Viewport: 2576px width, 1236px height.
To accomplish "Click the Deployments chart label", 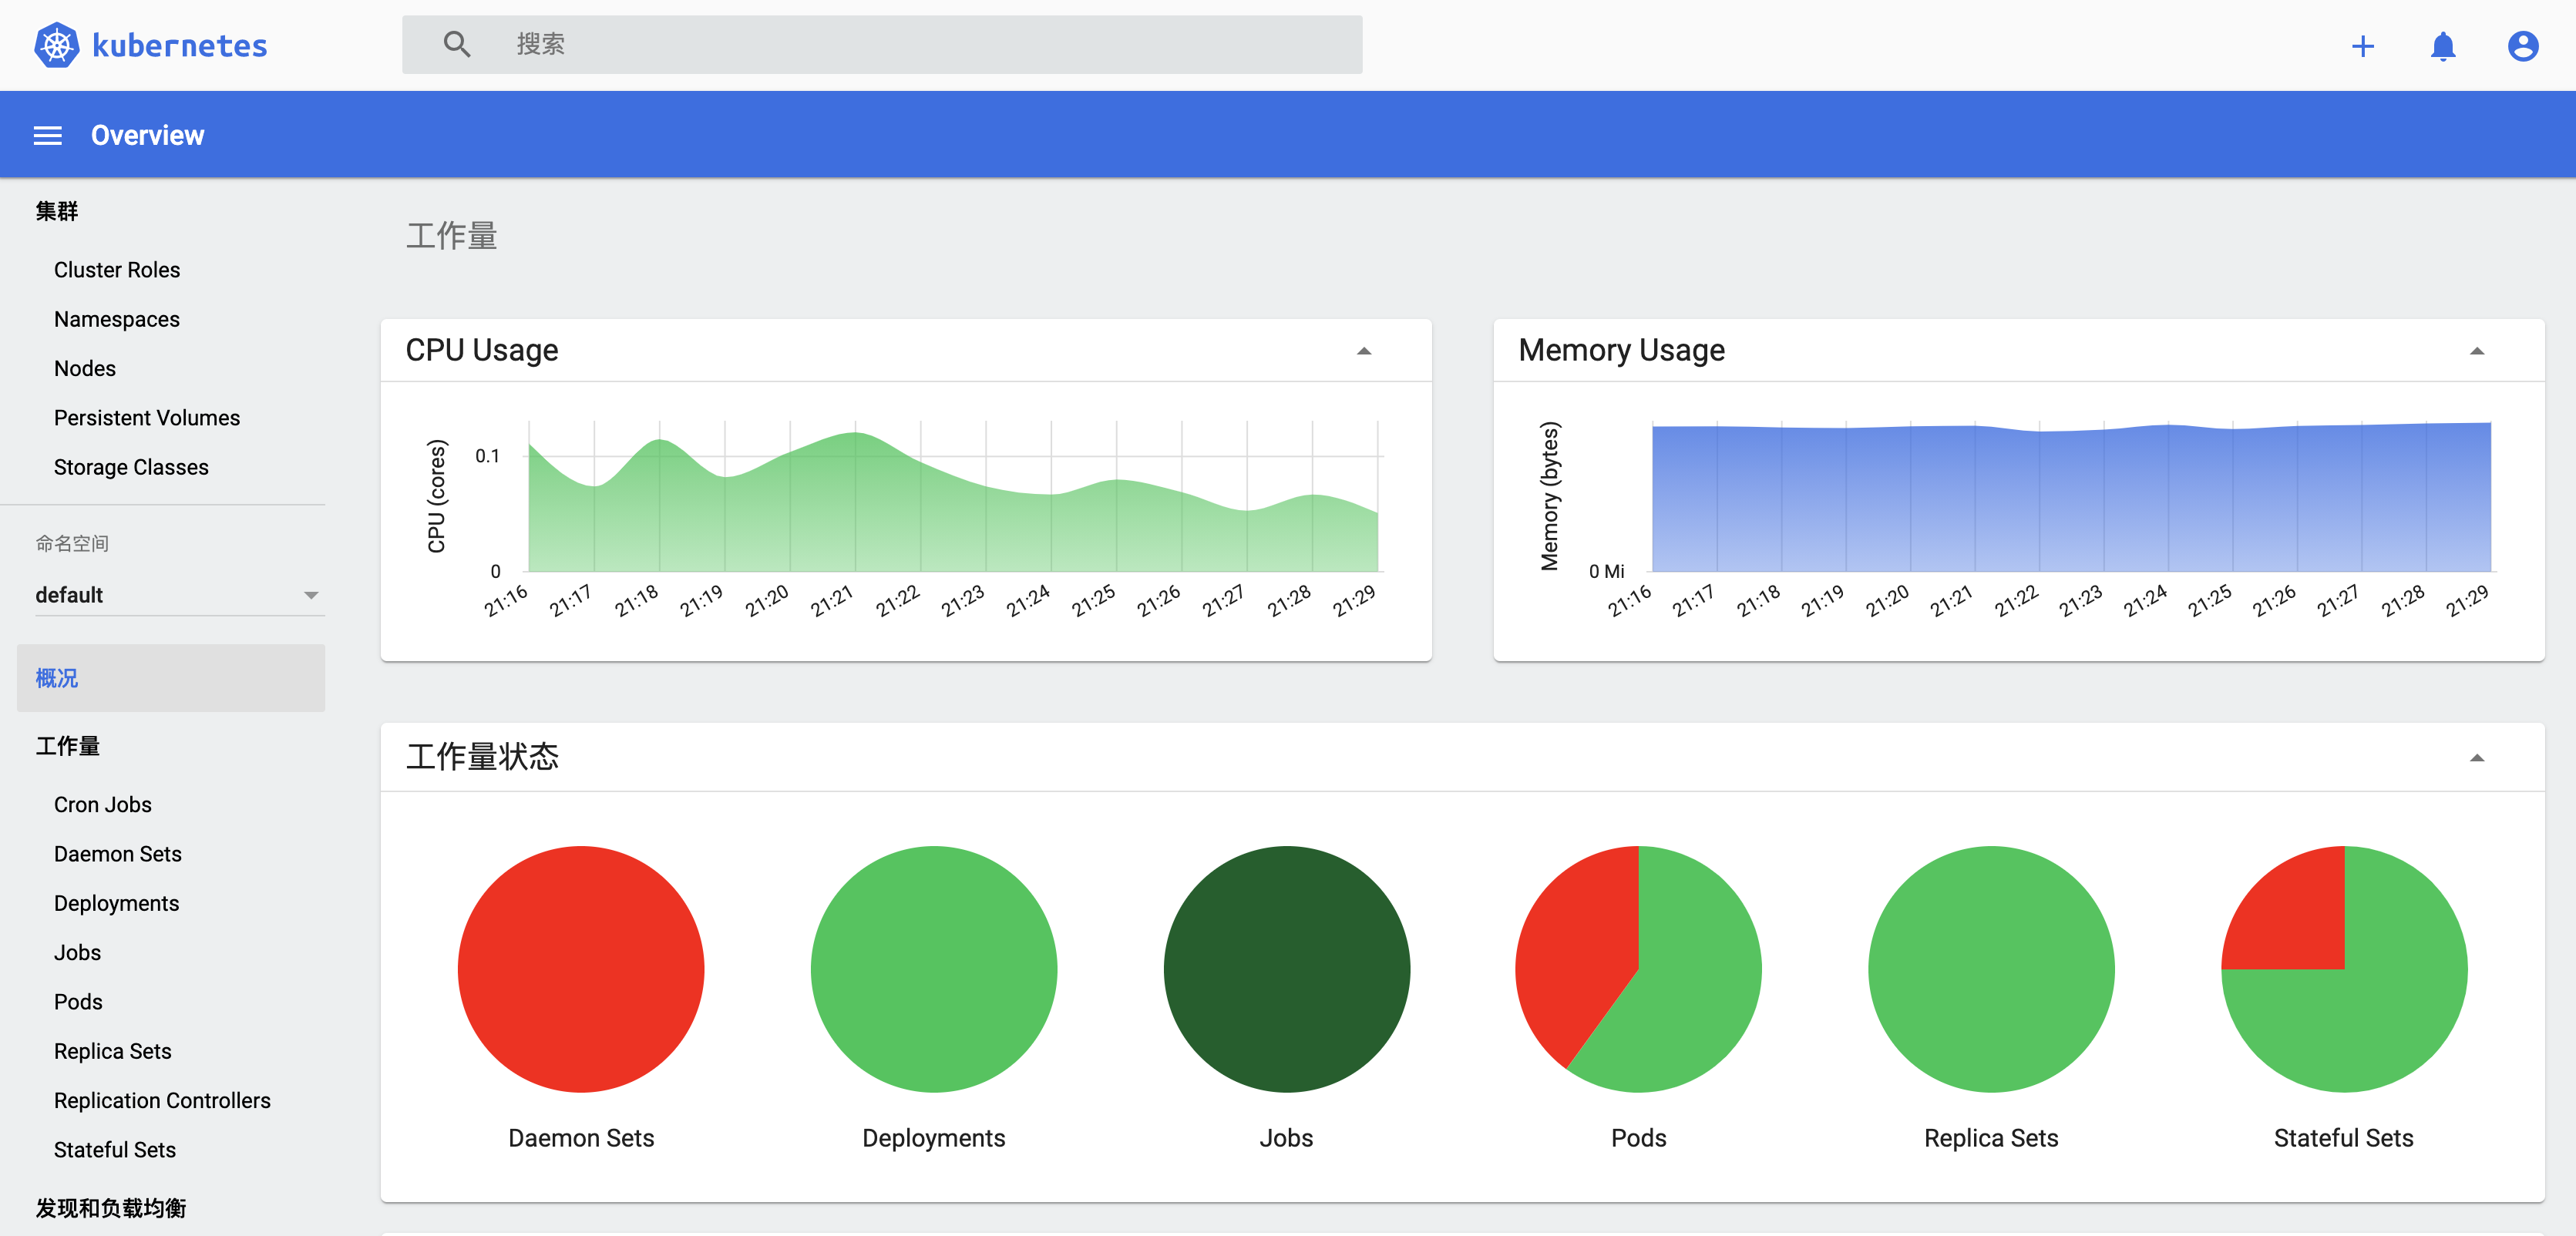I will tap(934, 1138).
